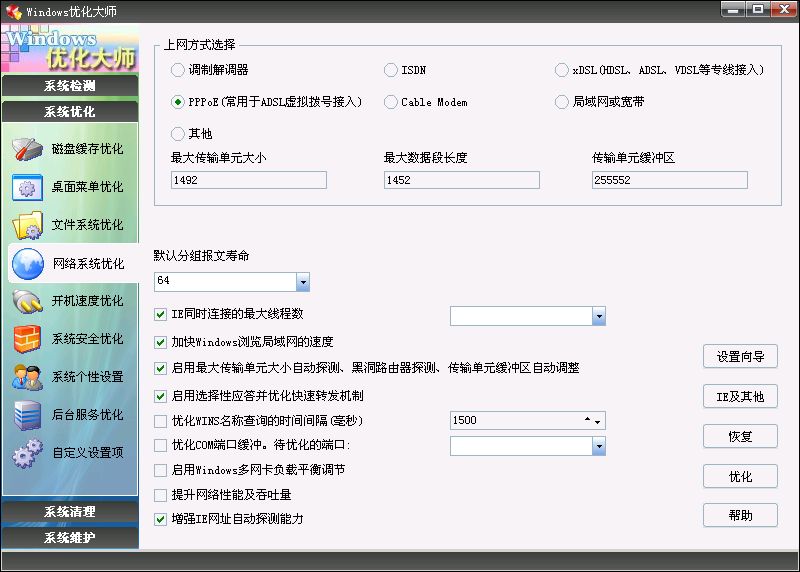Switch to the 系统维护 section

tap(70, 538)
